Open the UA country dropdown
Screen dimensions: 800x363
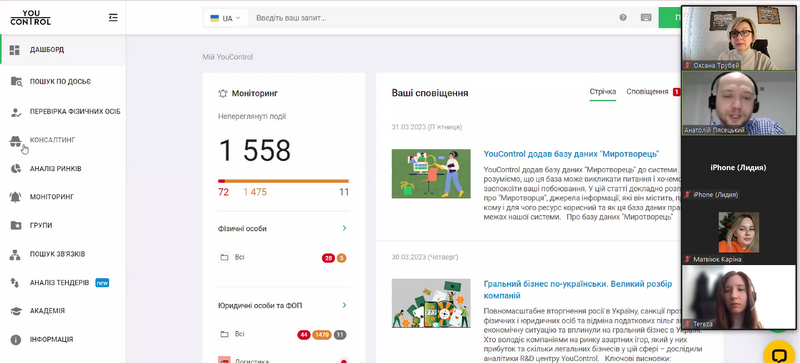click(226, 18)
